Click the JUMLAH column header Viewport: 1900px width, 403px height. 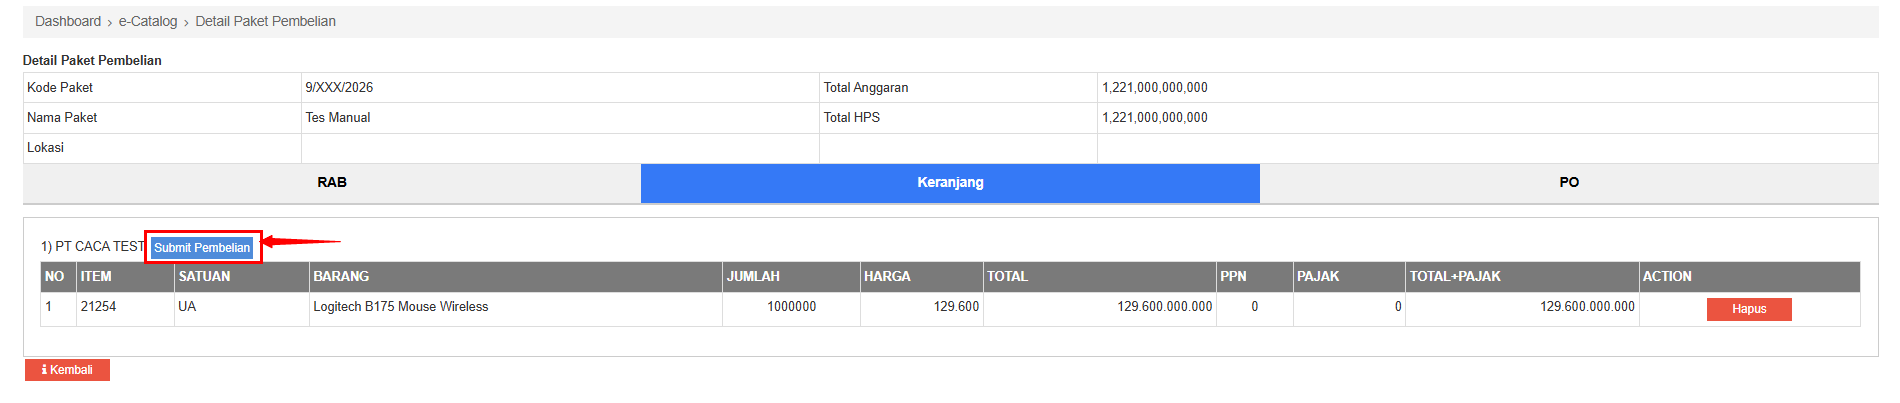753,277
